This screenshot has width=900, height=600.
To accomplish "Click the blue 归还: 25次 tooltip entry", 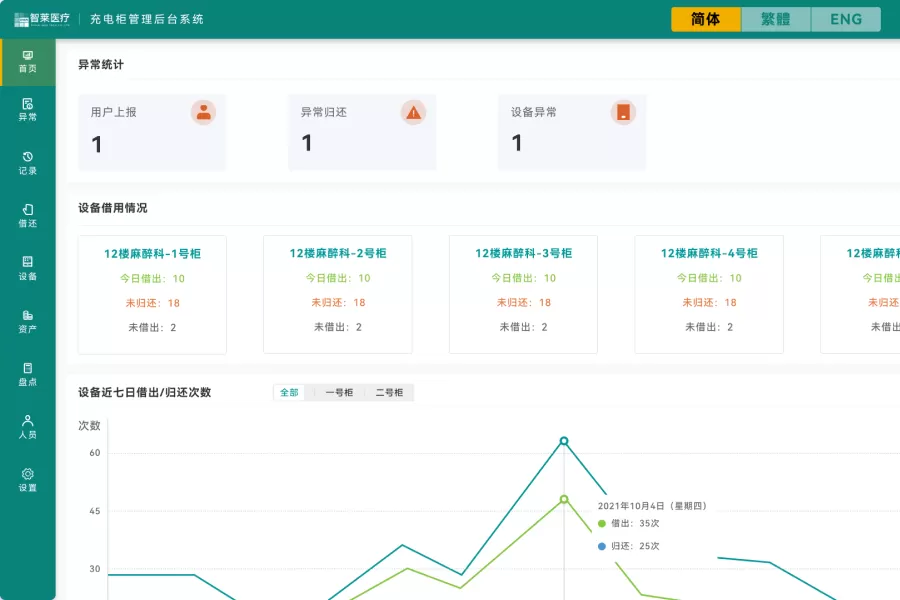I will (629, 547).
